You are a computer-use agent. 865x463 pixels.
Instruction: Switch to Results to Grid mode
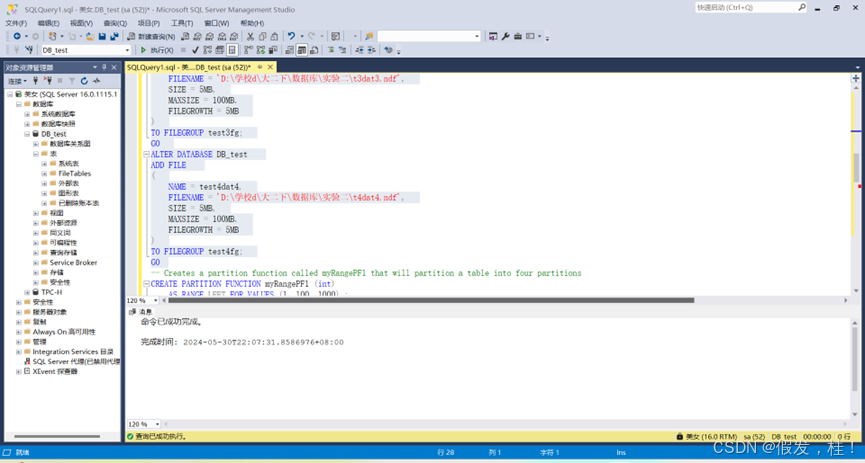coord(301,50)
